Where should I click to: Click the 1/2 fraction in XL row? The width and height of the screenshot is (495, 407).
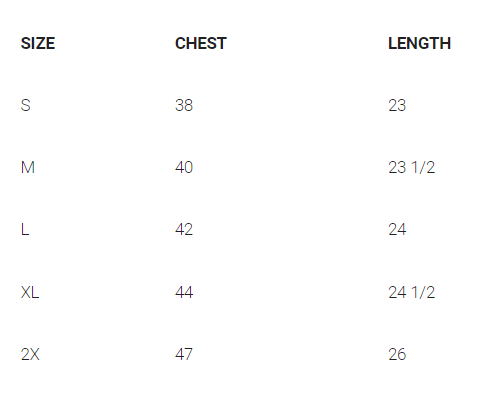(x=423, y=292)
